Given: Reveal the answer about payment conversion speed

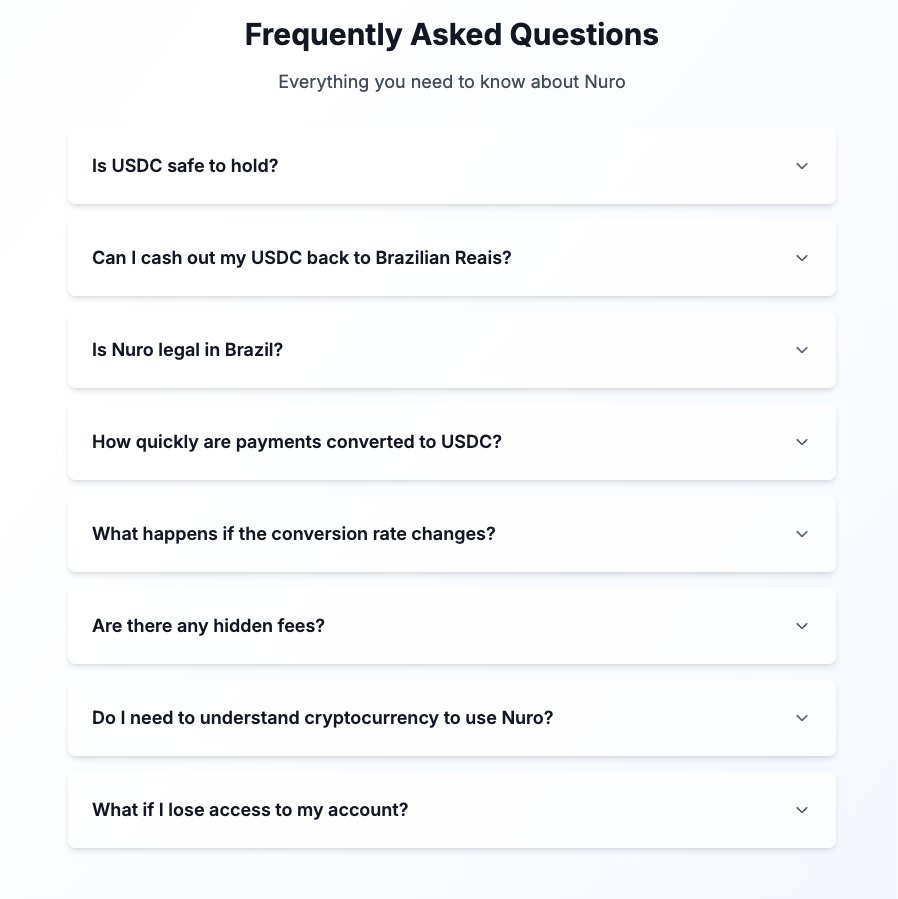Looking at the screenshot, I should point(450,442).
